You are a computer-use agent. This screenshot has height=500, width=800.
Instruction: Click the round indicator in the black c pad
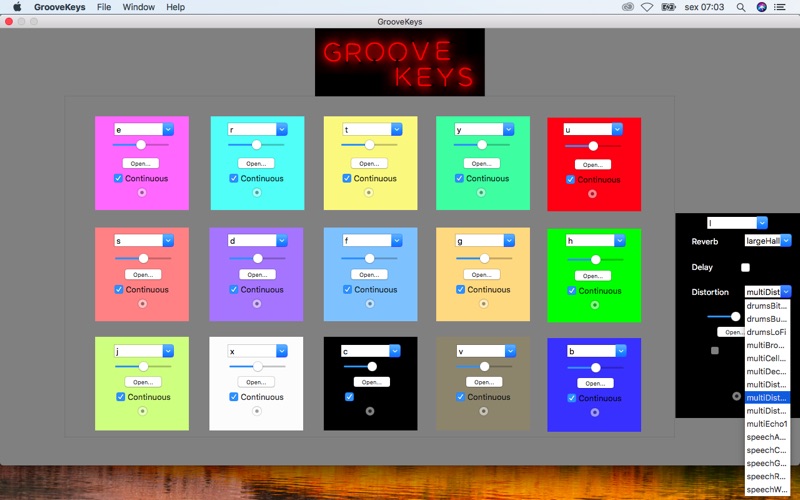370,411
